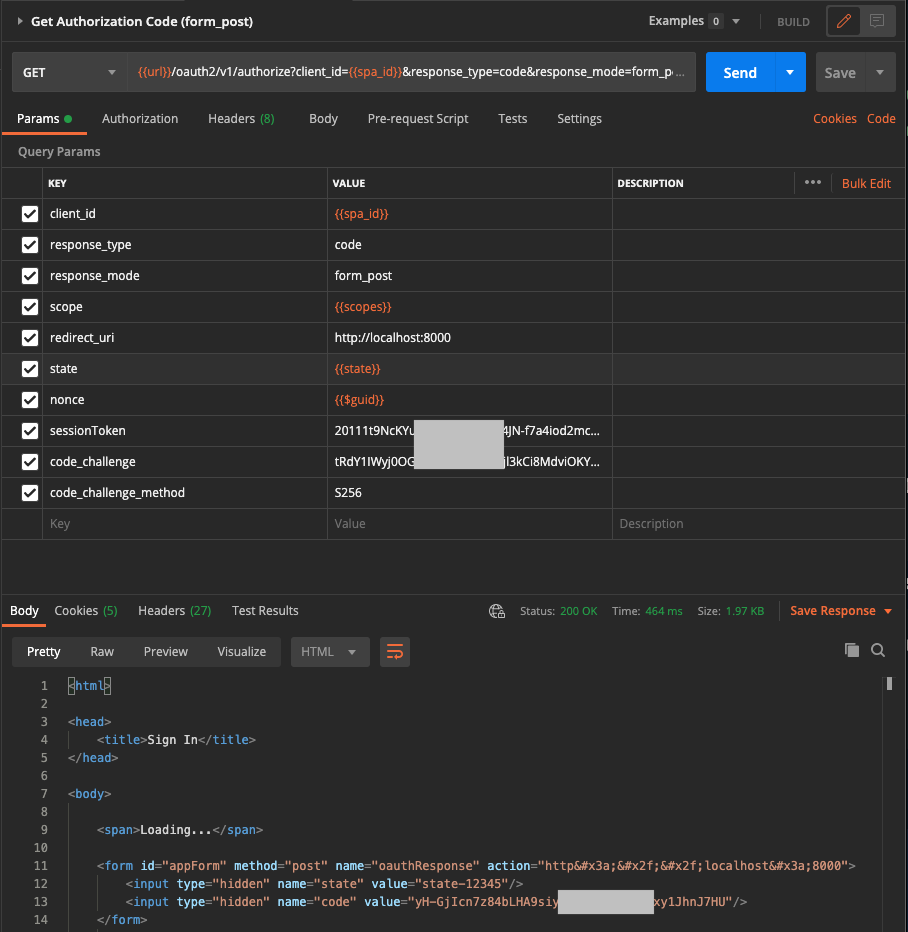Click the empty Description input cell
The width and height of the screenshot is (908, 932).
(759, 524)
